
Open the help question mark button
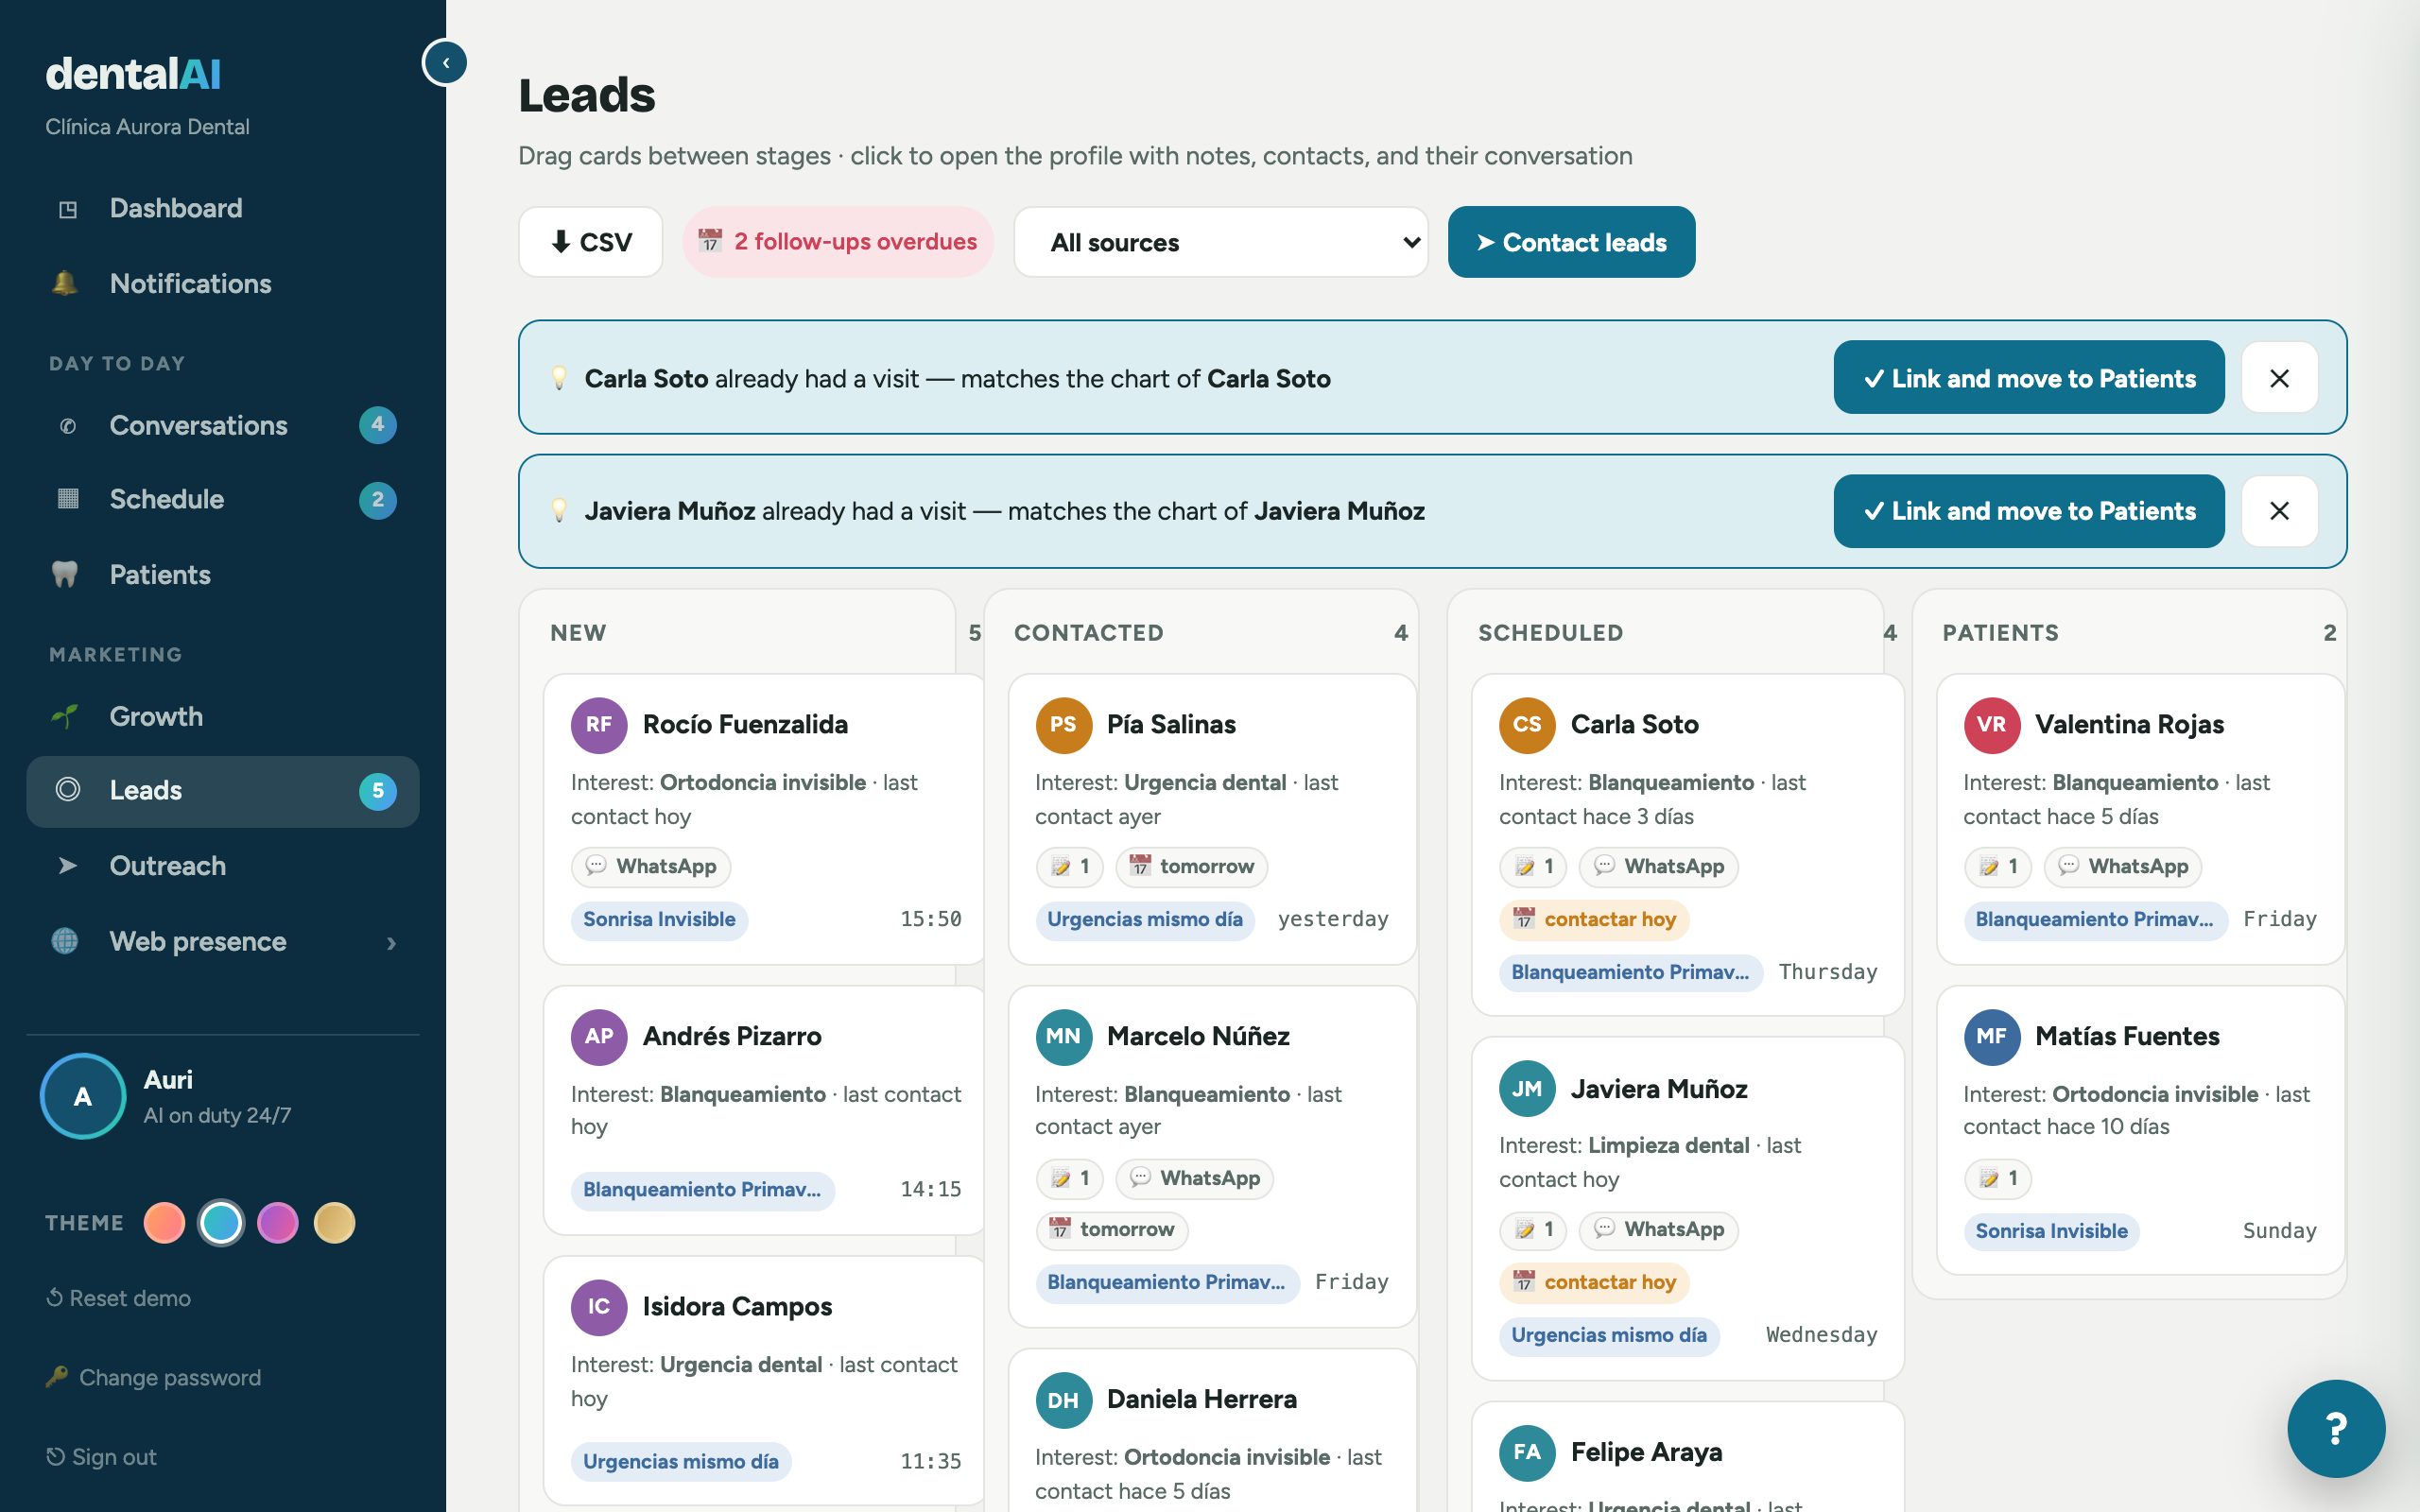(x=2336, y=1429)
